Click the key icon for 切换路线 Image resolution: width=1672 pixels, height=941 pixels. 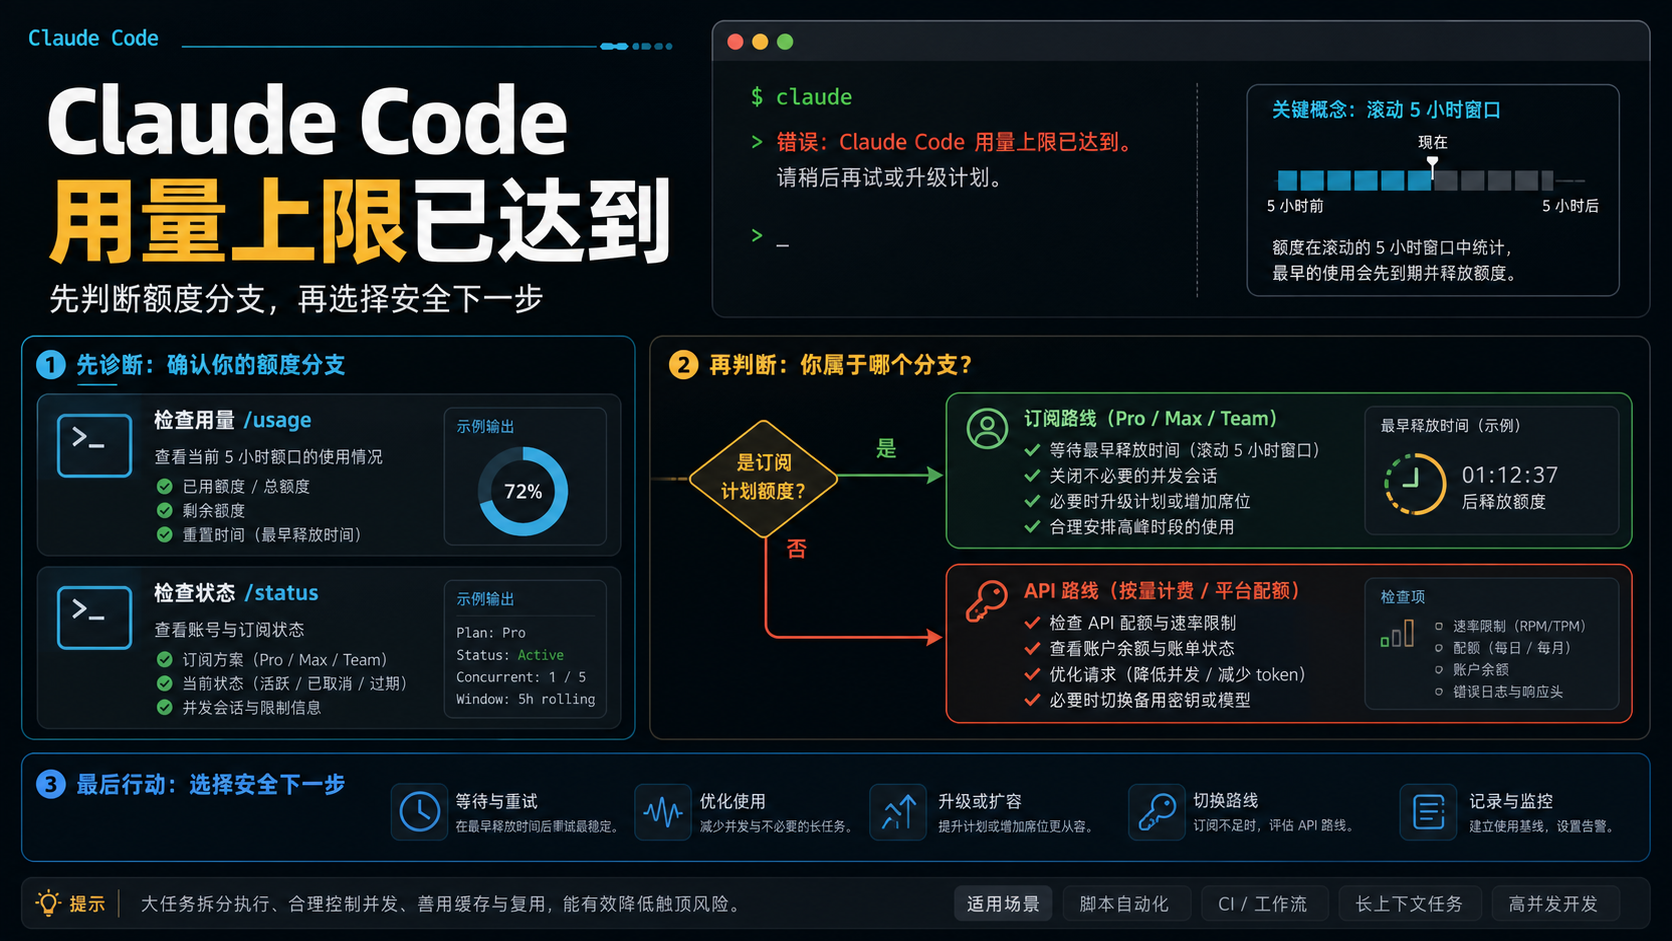point(1156,811)
